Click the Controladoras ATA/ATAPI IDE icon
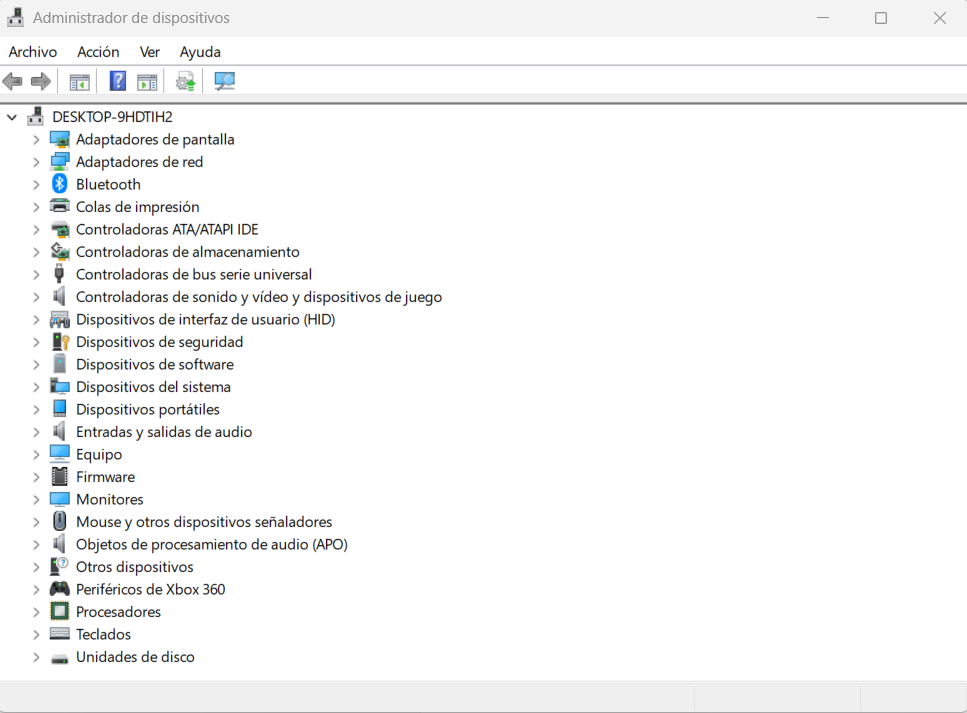The height and width of the screenshot is (713, 967). tap(60, 229)
